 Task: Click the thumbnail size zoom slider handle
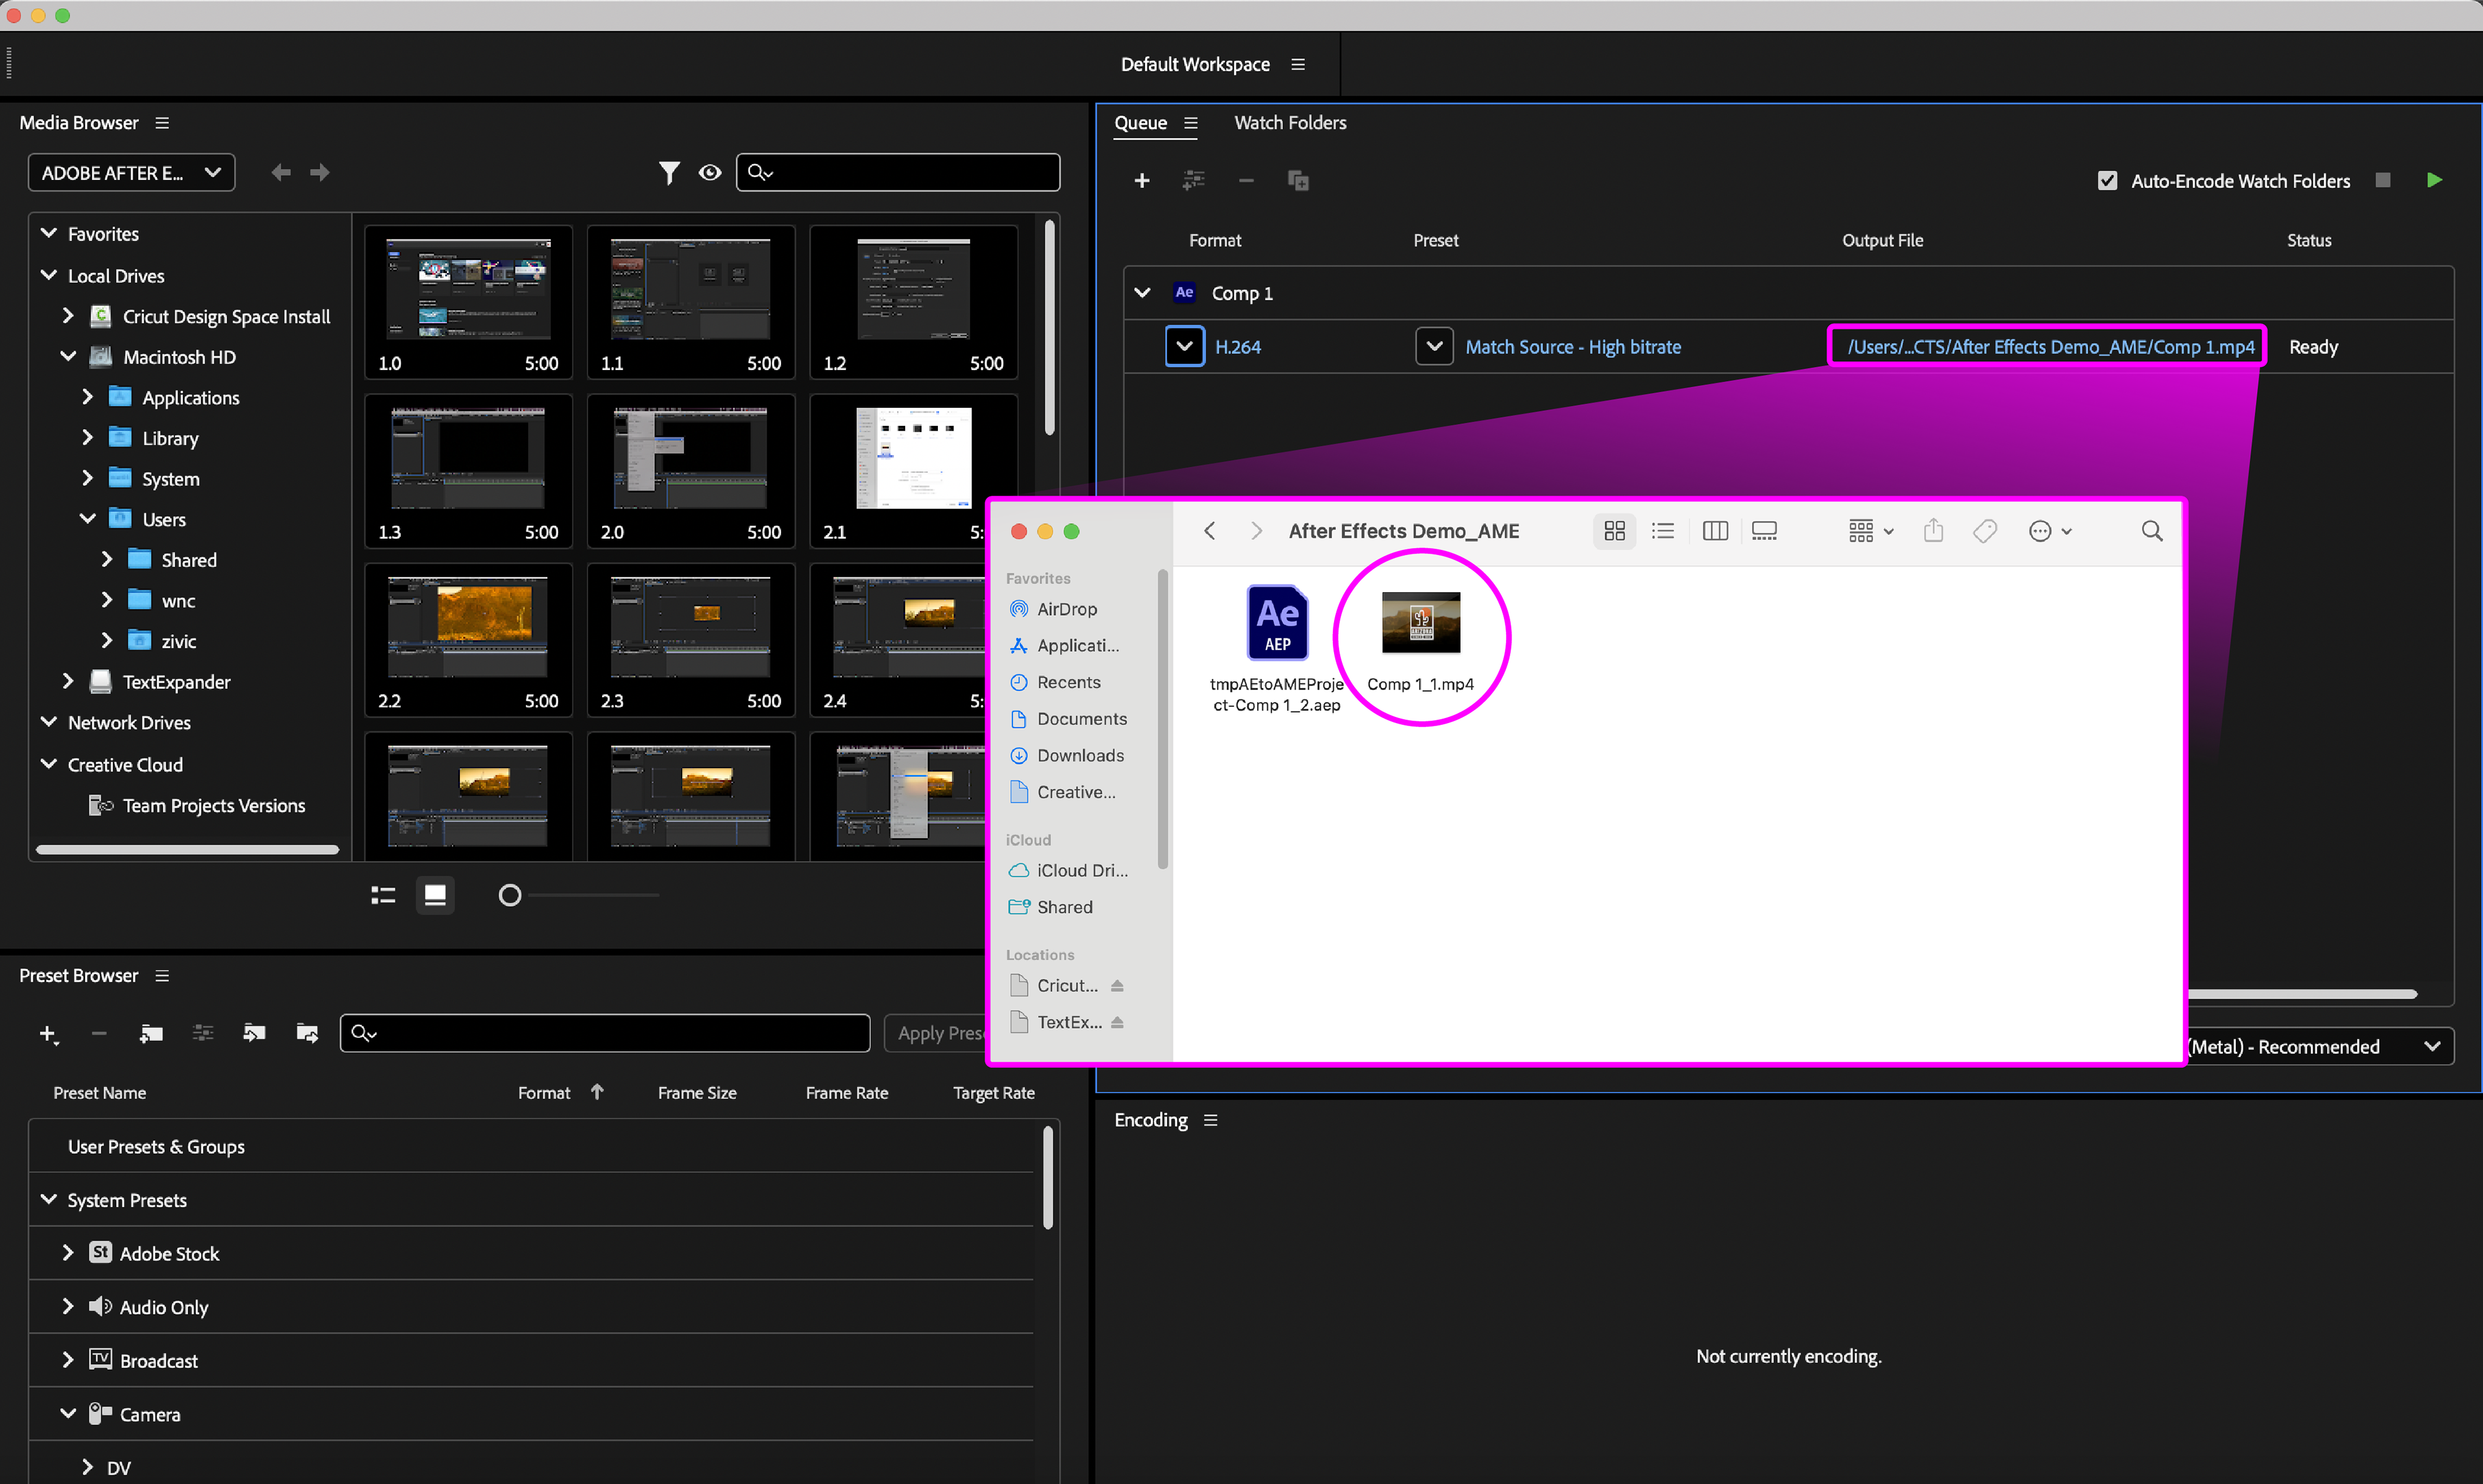(x=510, y=895)
